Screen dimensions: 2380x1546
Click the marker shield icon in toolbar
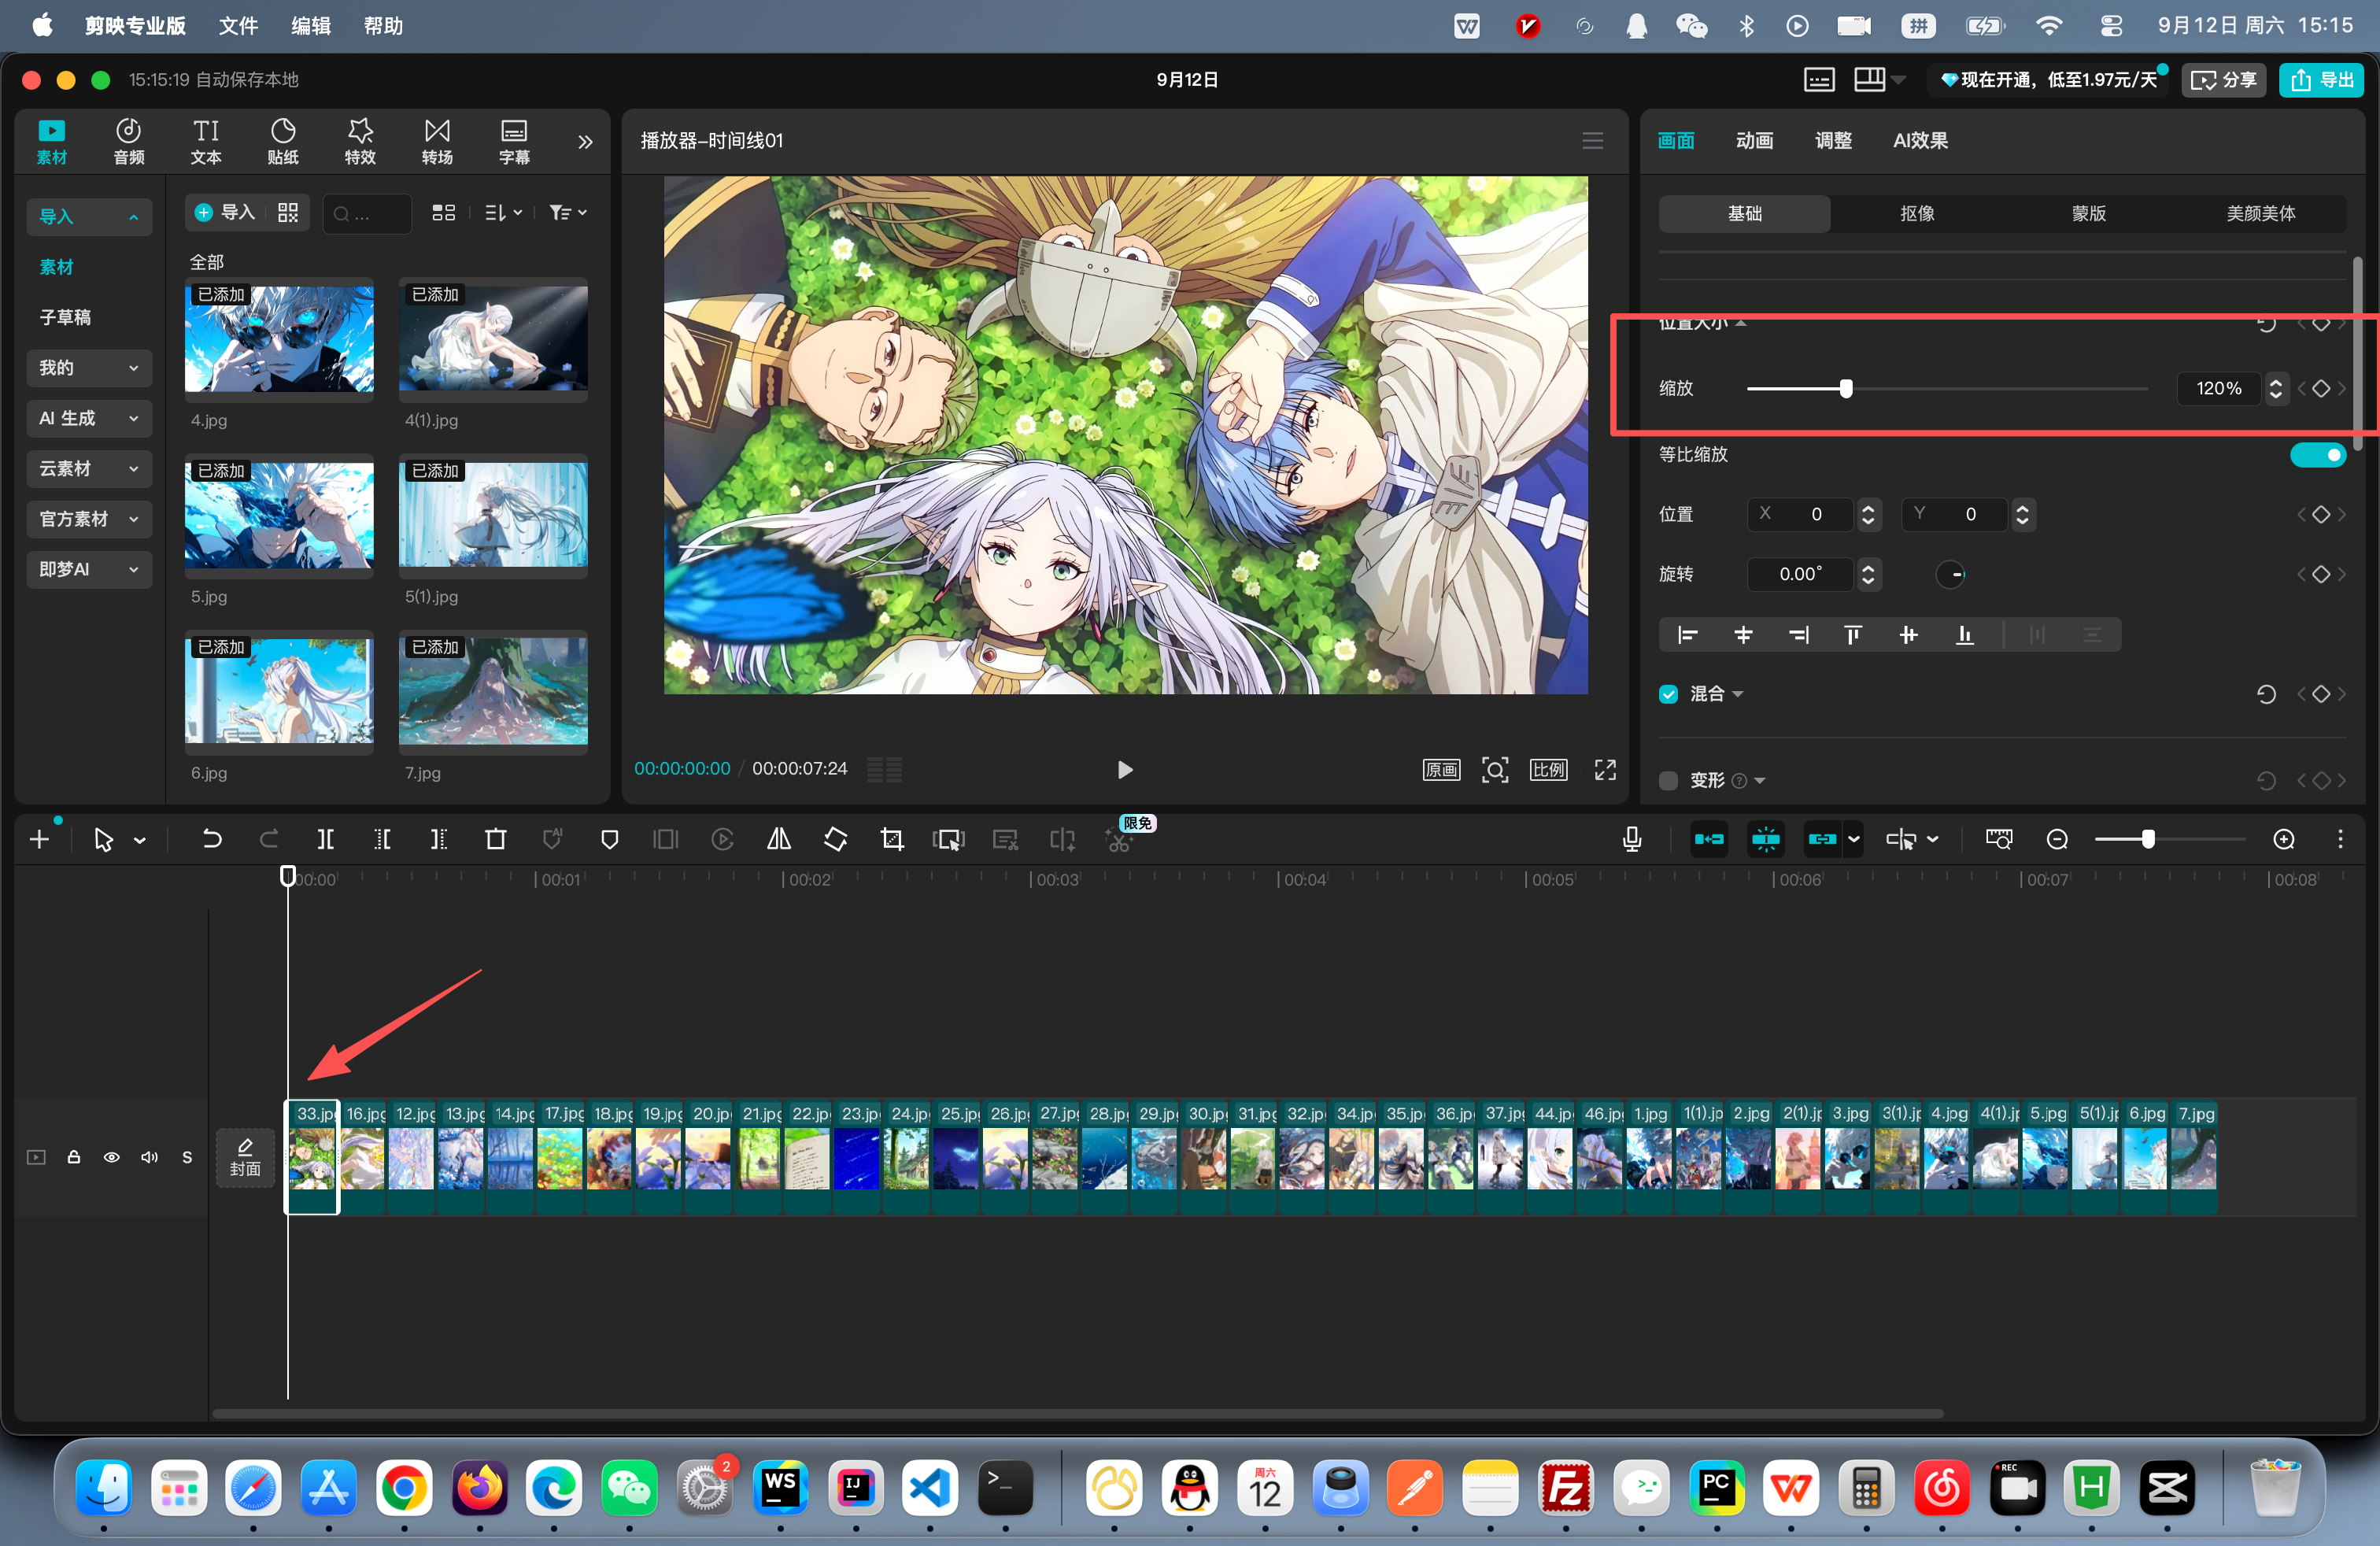click(x=609, y=839)
